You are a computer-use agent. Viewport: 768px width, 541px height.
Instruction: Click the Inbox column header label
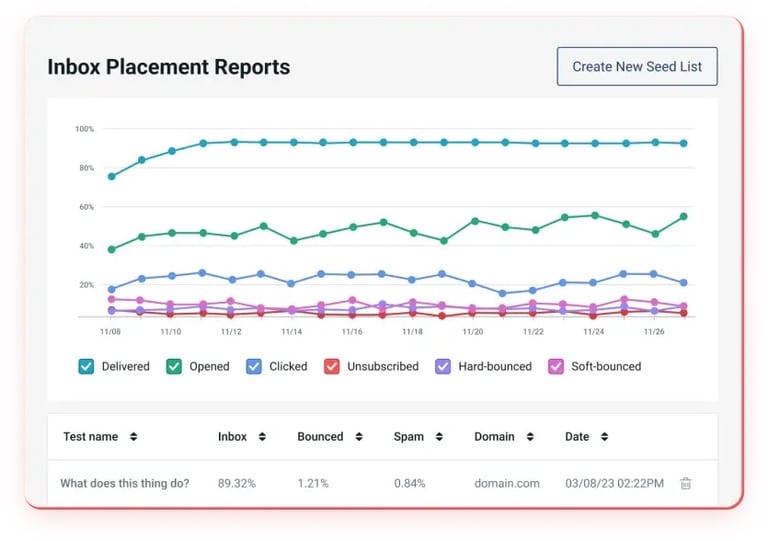coord(232,437)
